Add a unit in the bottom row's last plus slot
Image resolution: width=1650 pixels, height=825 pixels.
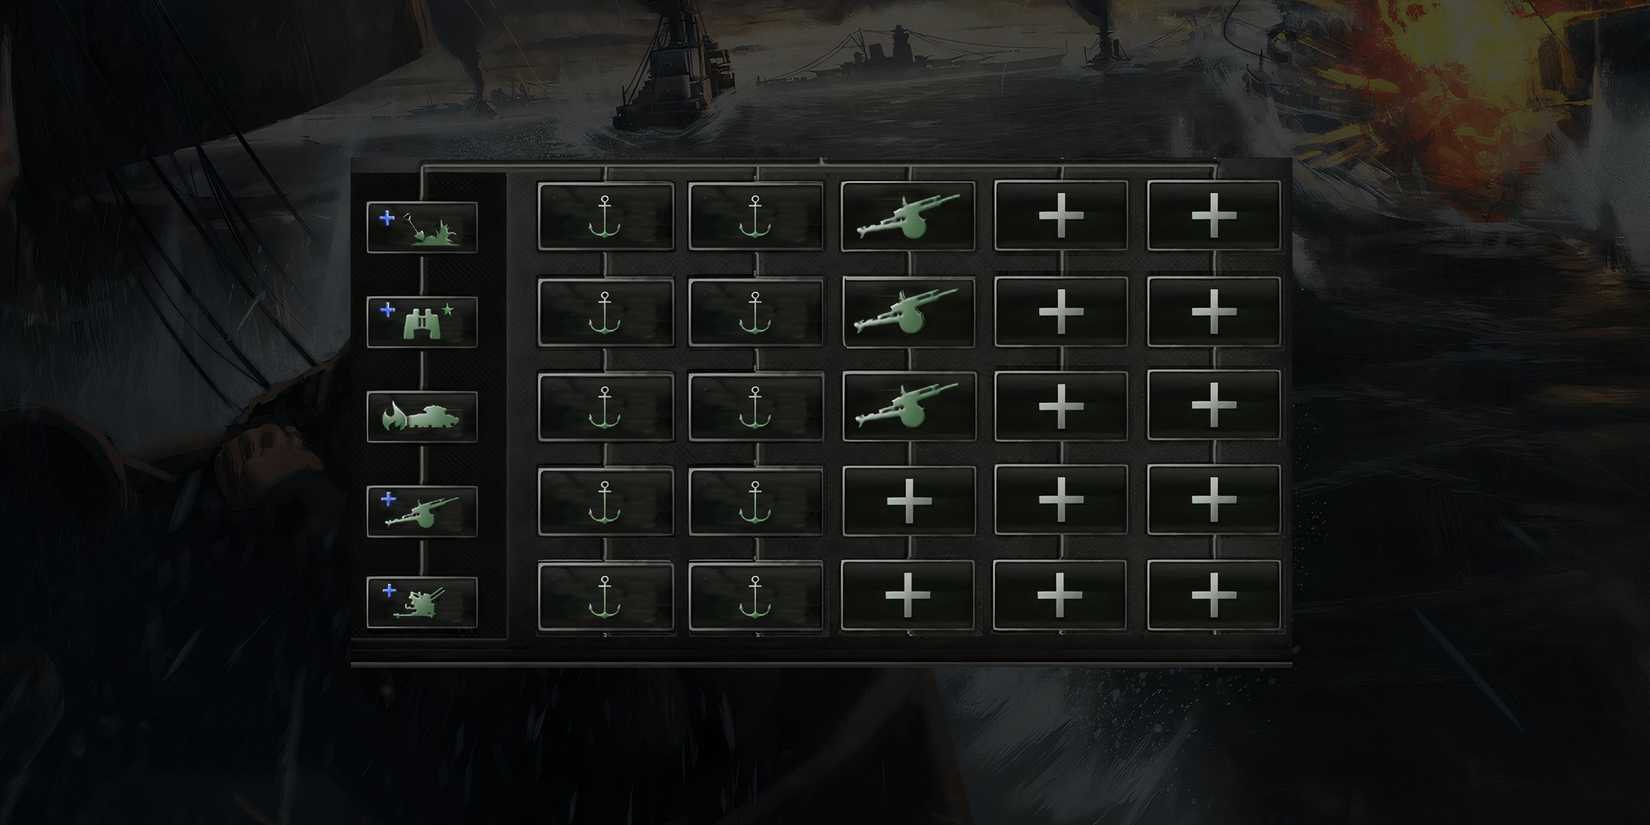[1213, 596]
